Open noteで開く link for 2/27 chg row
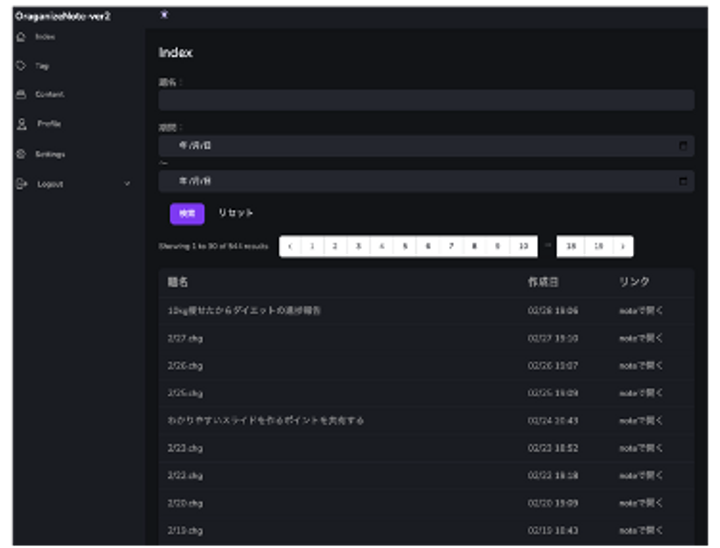The height and width of the screenshot is (548, 720). (641, 339)
